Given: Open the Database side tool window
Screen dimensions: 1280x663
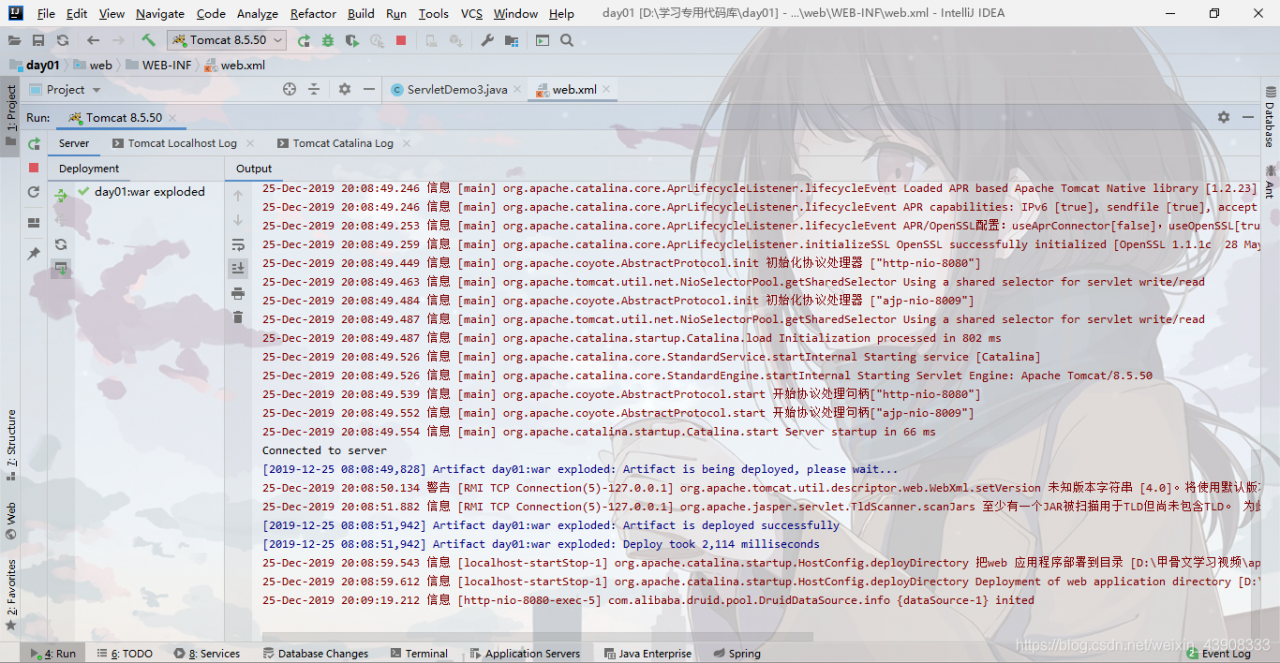Looking at the screenshot, I should pos(1270,116).
